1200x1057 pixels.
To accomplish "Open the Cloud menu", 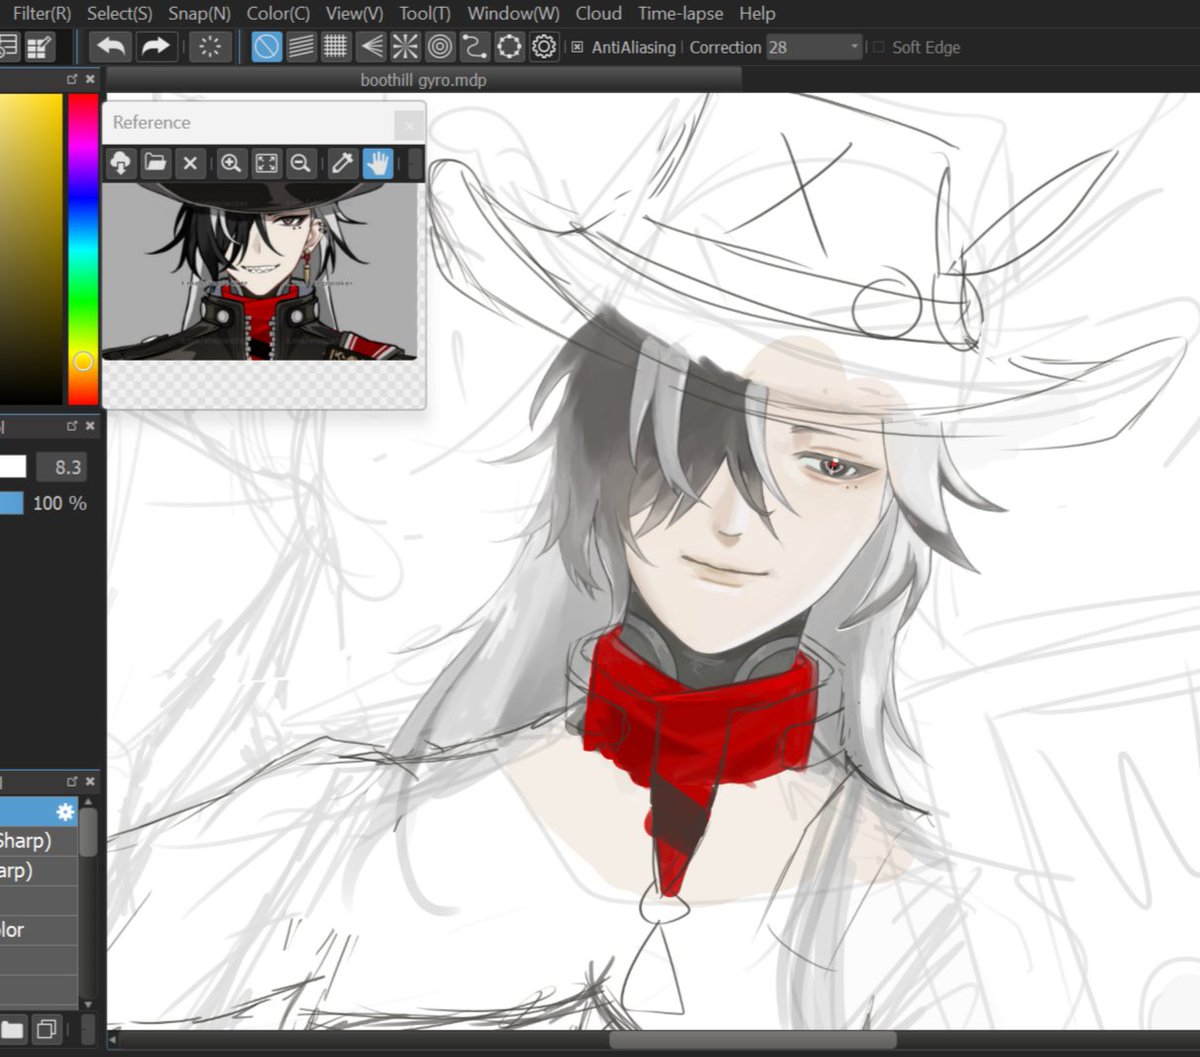I will 599,14.
